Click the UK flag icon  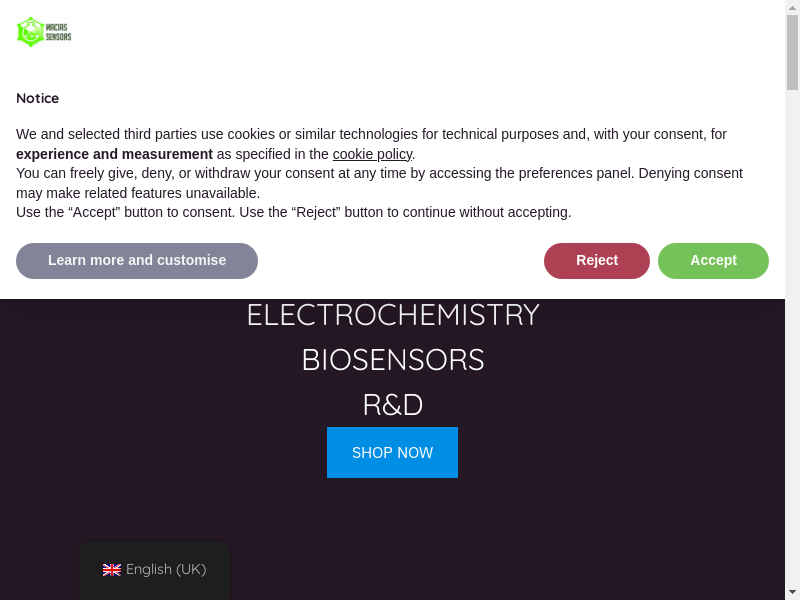(x=112, y=570)
